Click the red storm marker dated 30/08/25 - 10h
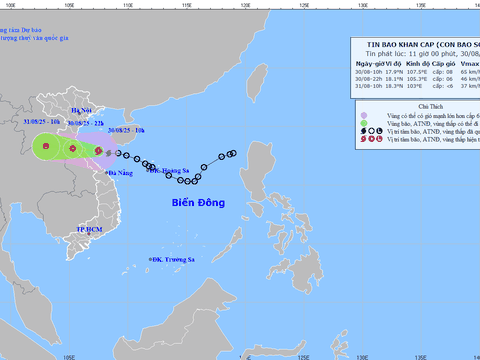 coord(98,151)
